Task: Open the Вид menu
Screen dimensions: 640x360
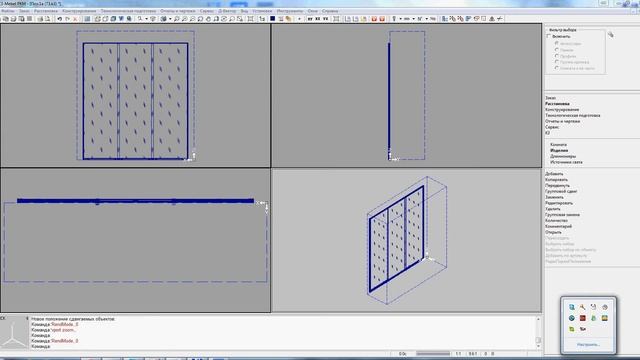Action: tap(244, 11)
